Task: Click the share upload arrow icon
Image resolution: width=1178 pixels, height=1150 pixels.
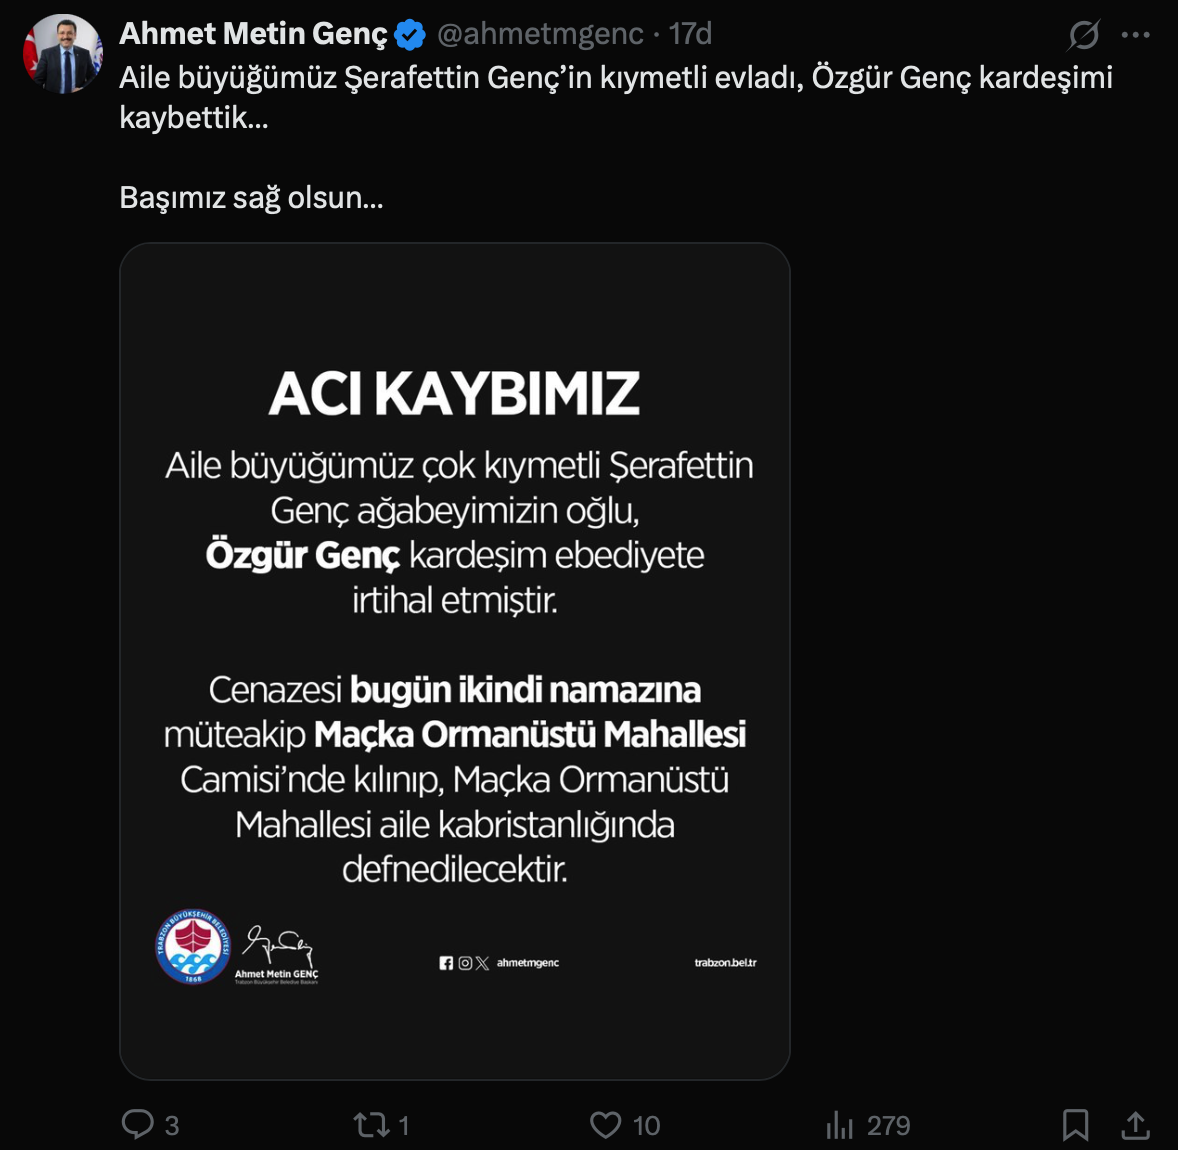Action: point(1135,1125)
